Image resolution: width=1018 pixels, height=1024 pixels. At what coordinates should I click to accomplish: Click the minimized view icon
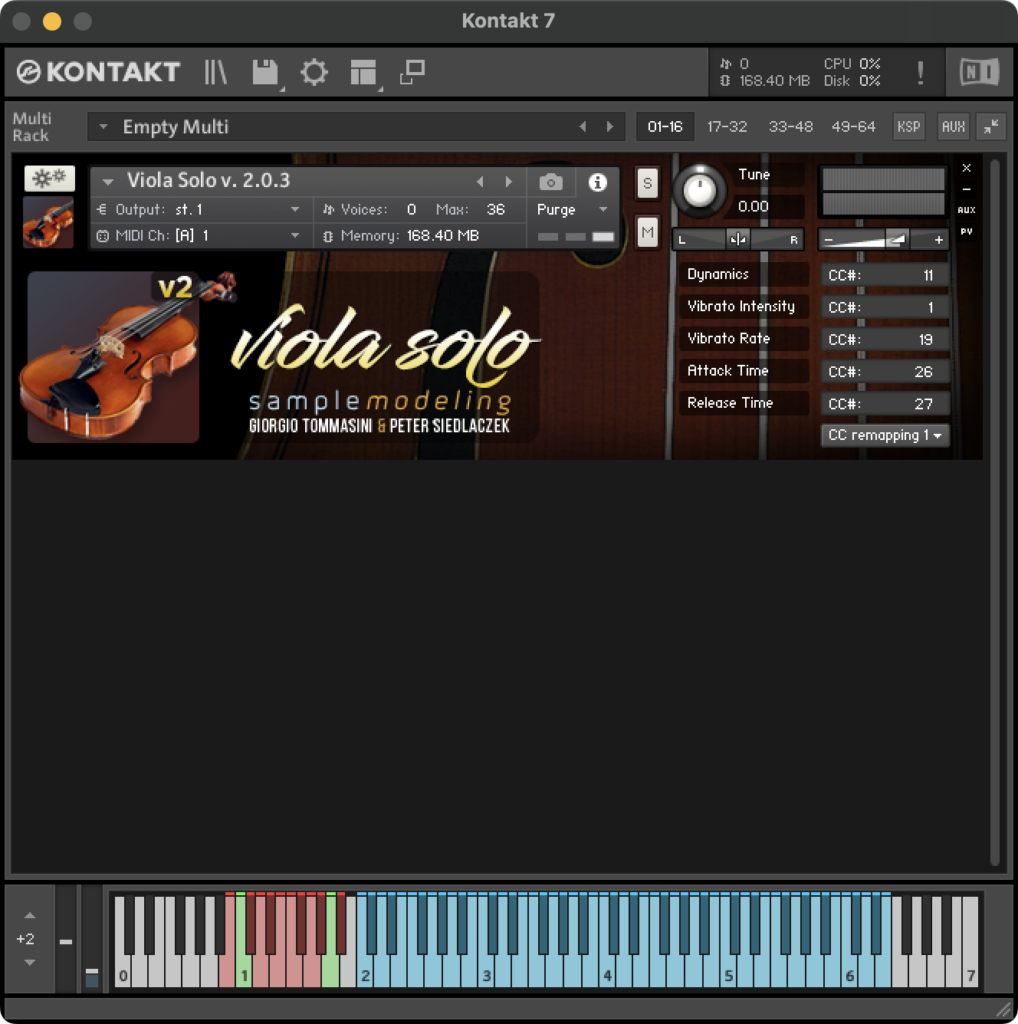point(412,72)
